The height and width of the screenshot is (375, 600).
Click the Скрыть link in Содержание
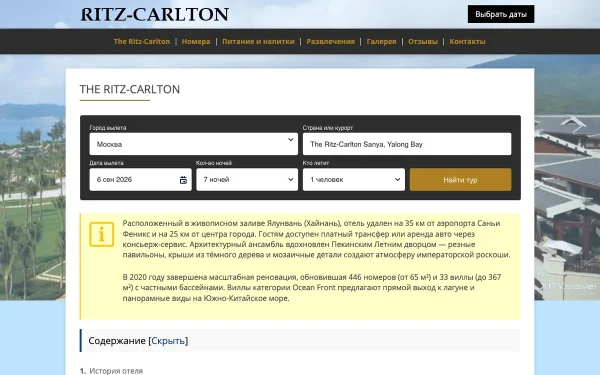168,341
